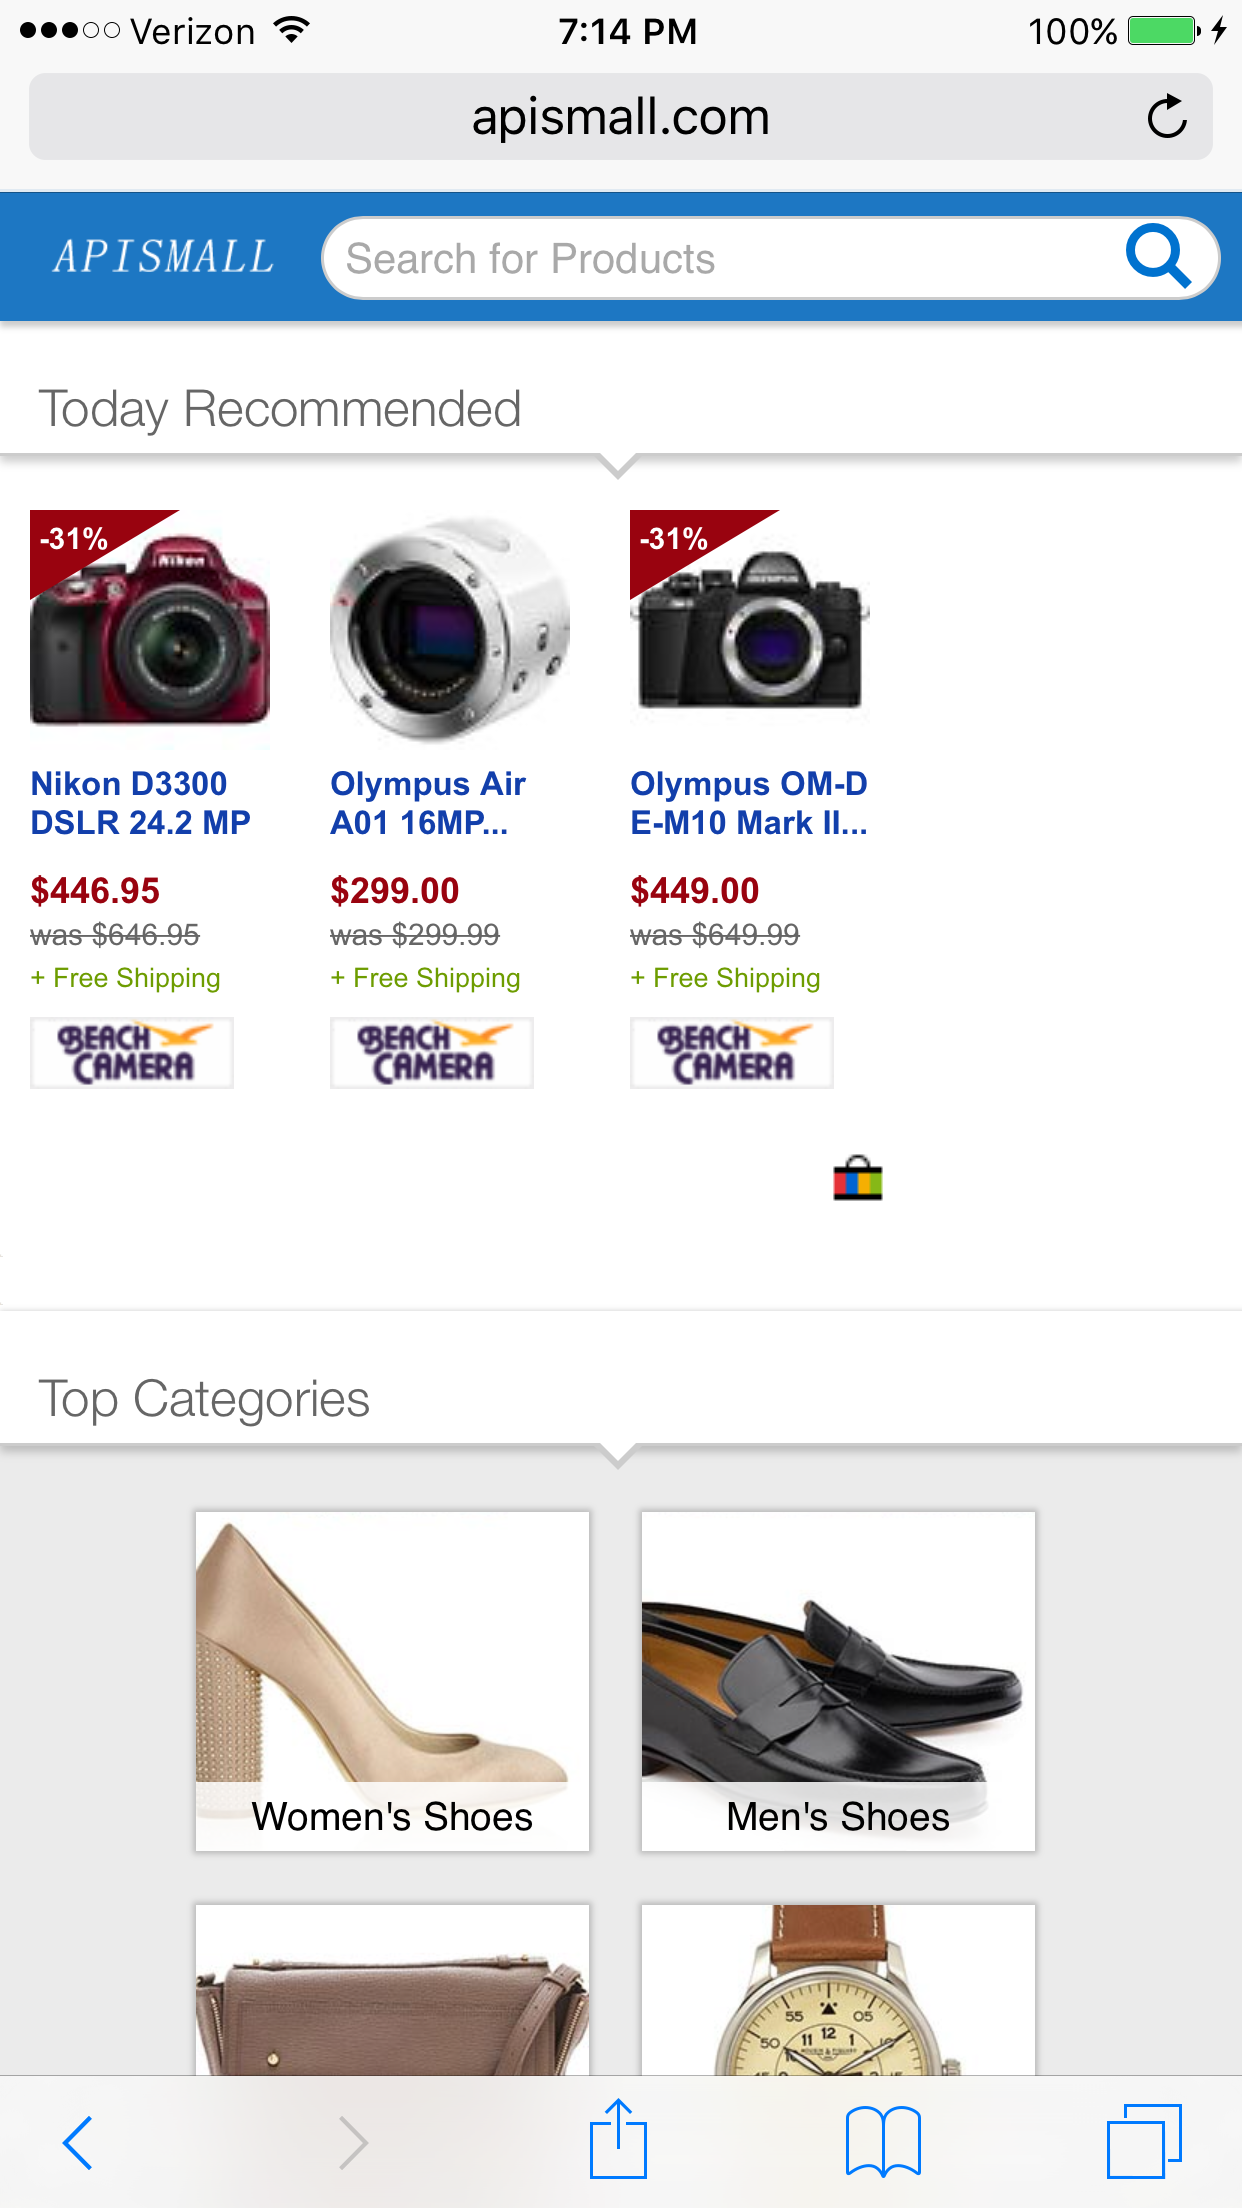Click the Search for Products field

point(720,258)
